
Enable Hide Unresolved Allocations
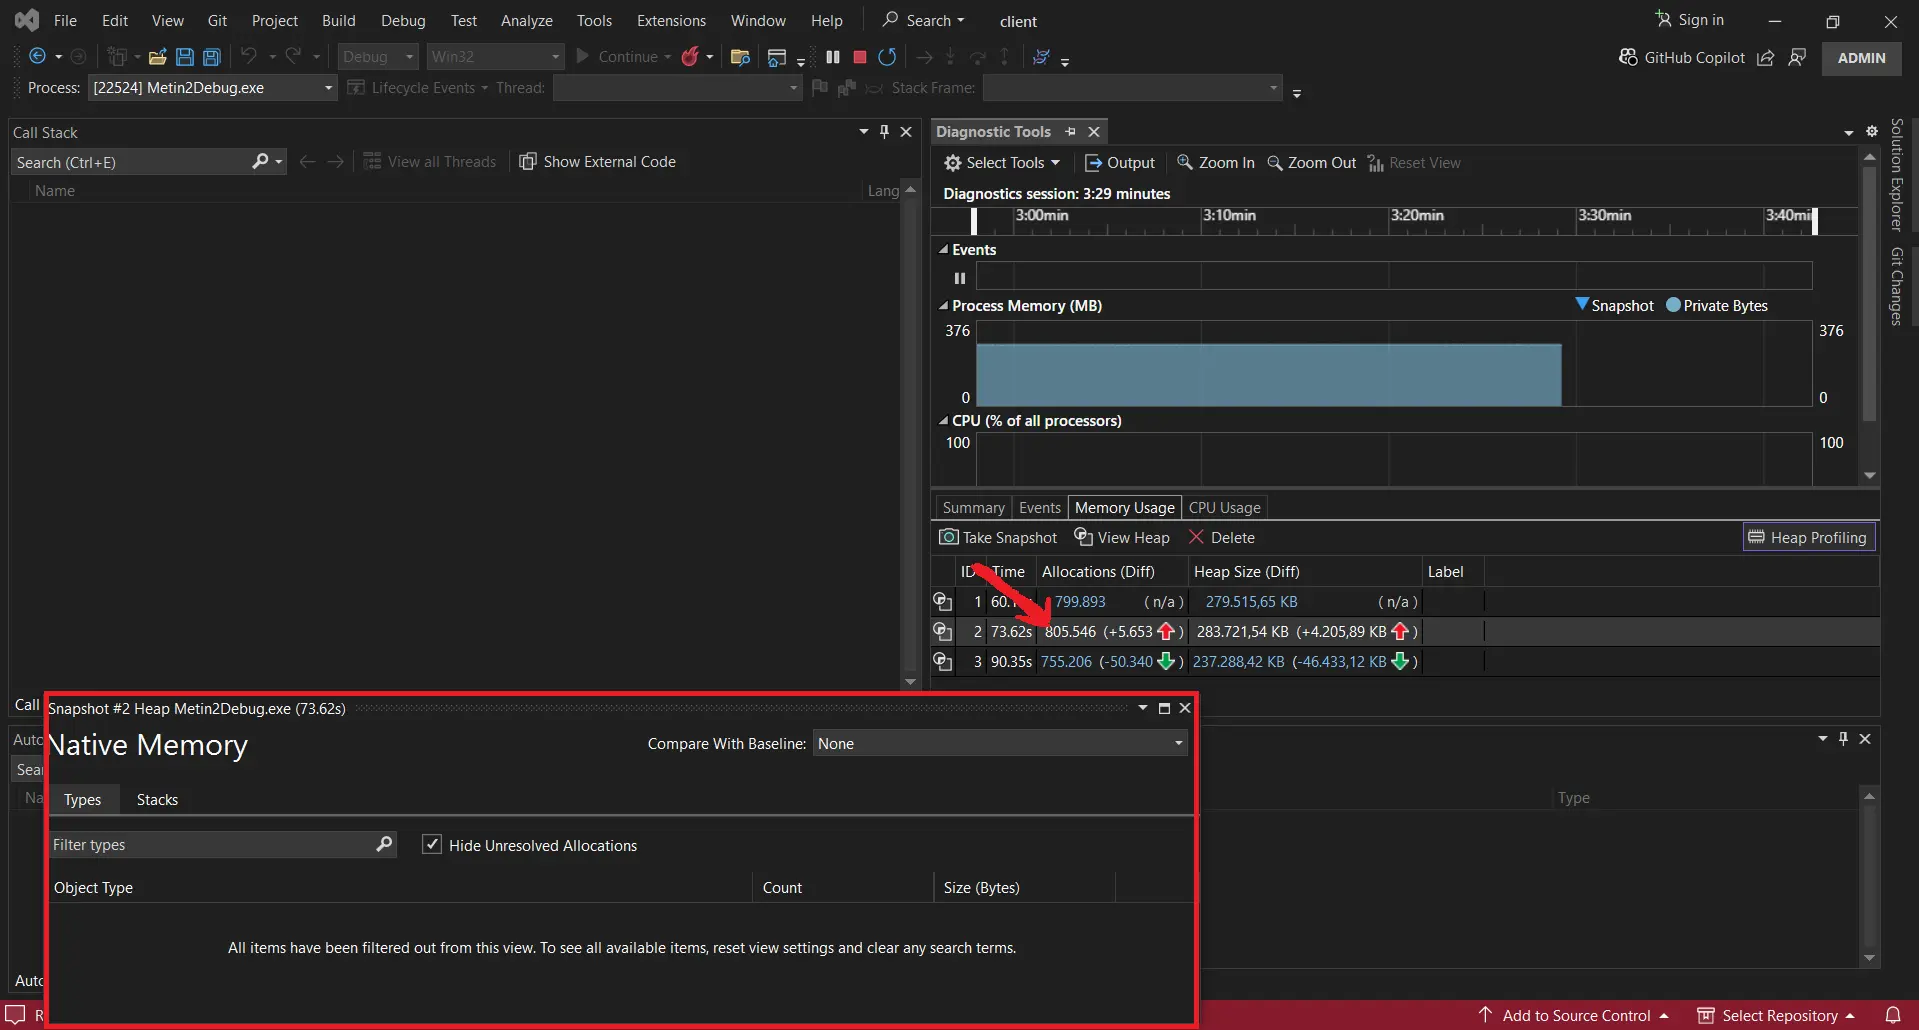(432, 845)
